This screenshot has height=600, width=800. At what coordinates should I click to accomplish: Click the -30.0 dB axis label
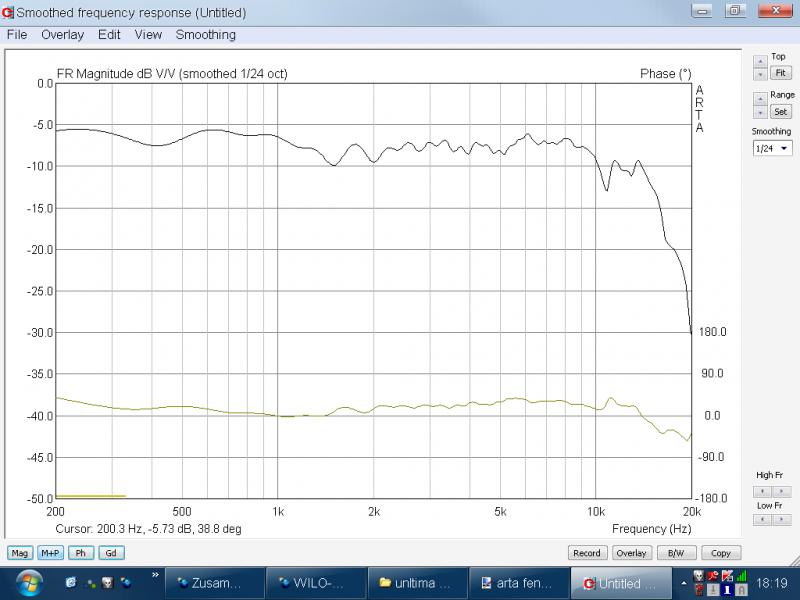(39, 333)
